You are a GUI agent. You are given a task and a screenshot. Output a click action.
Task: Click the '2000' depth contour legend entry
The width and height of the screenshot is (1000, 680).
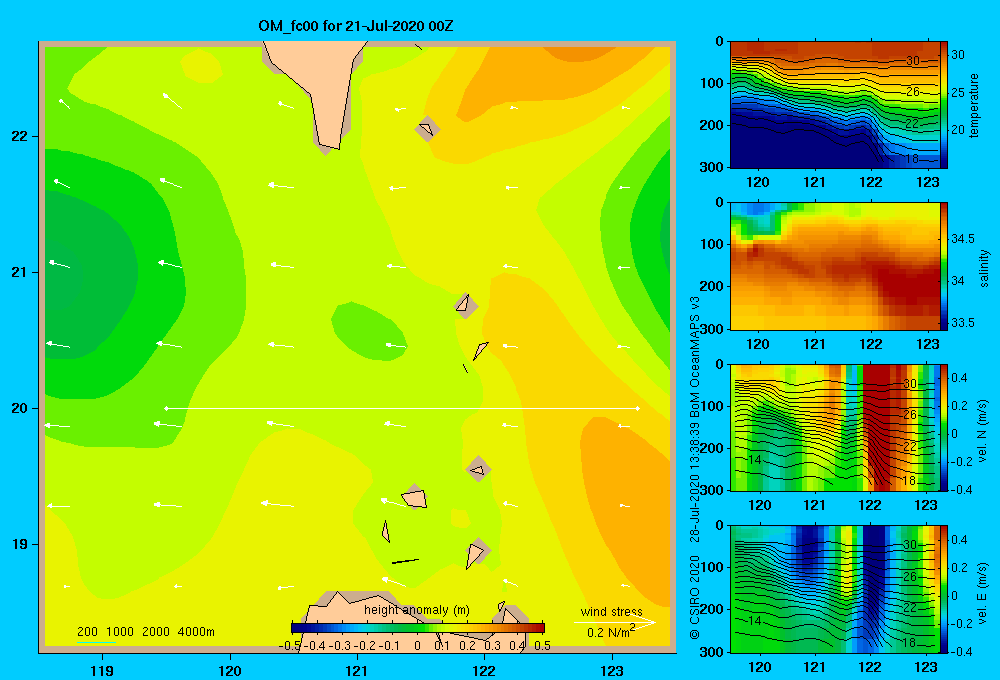click(x=156, y=632)
